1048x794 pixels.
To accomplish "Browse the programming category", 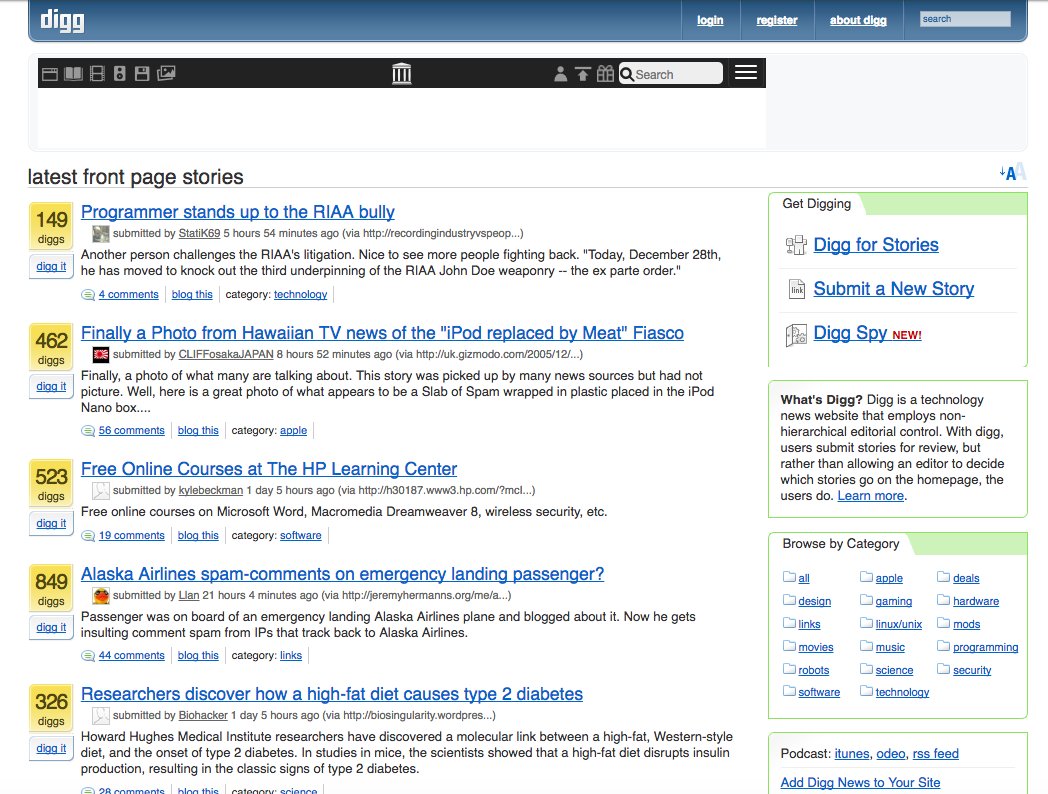I will [986, 647].
